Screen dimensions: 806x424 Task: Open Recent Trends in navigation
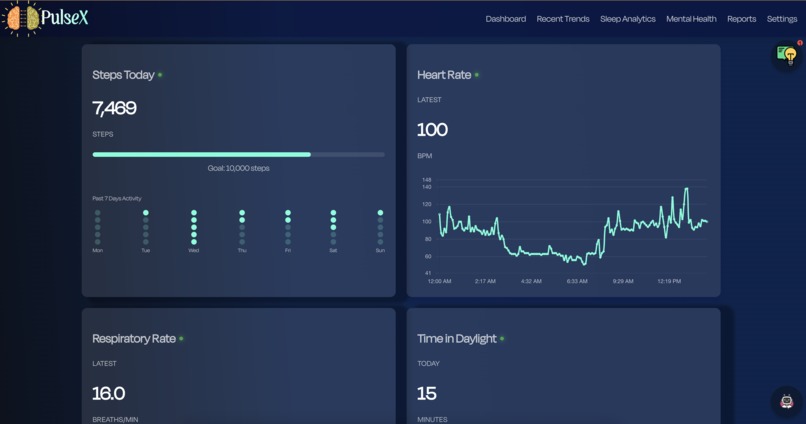click(563, 19)
